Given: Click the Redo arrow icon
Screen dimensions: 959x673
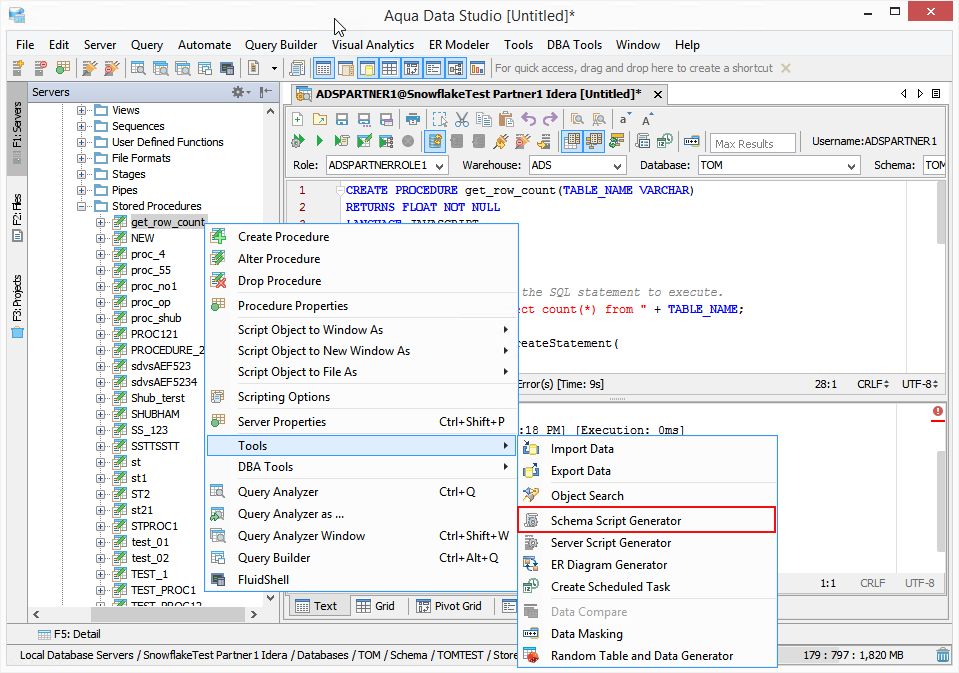Looking at the screenshot, I should pos(550,119).
